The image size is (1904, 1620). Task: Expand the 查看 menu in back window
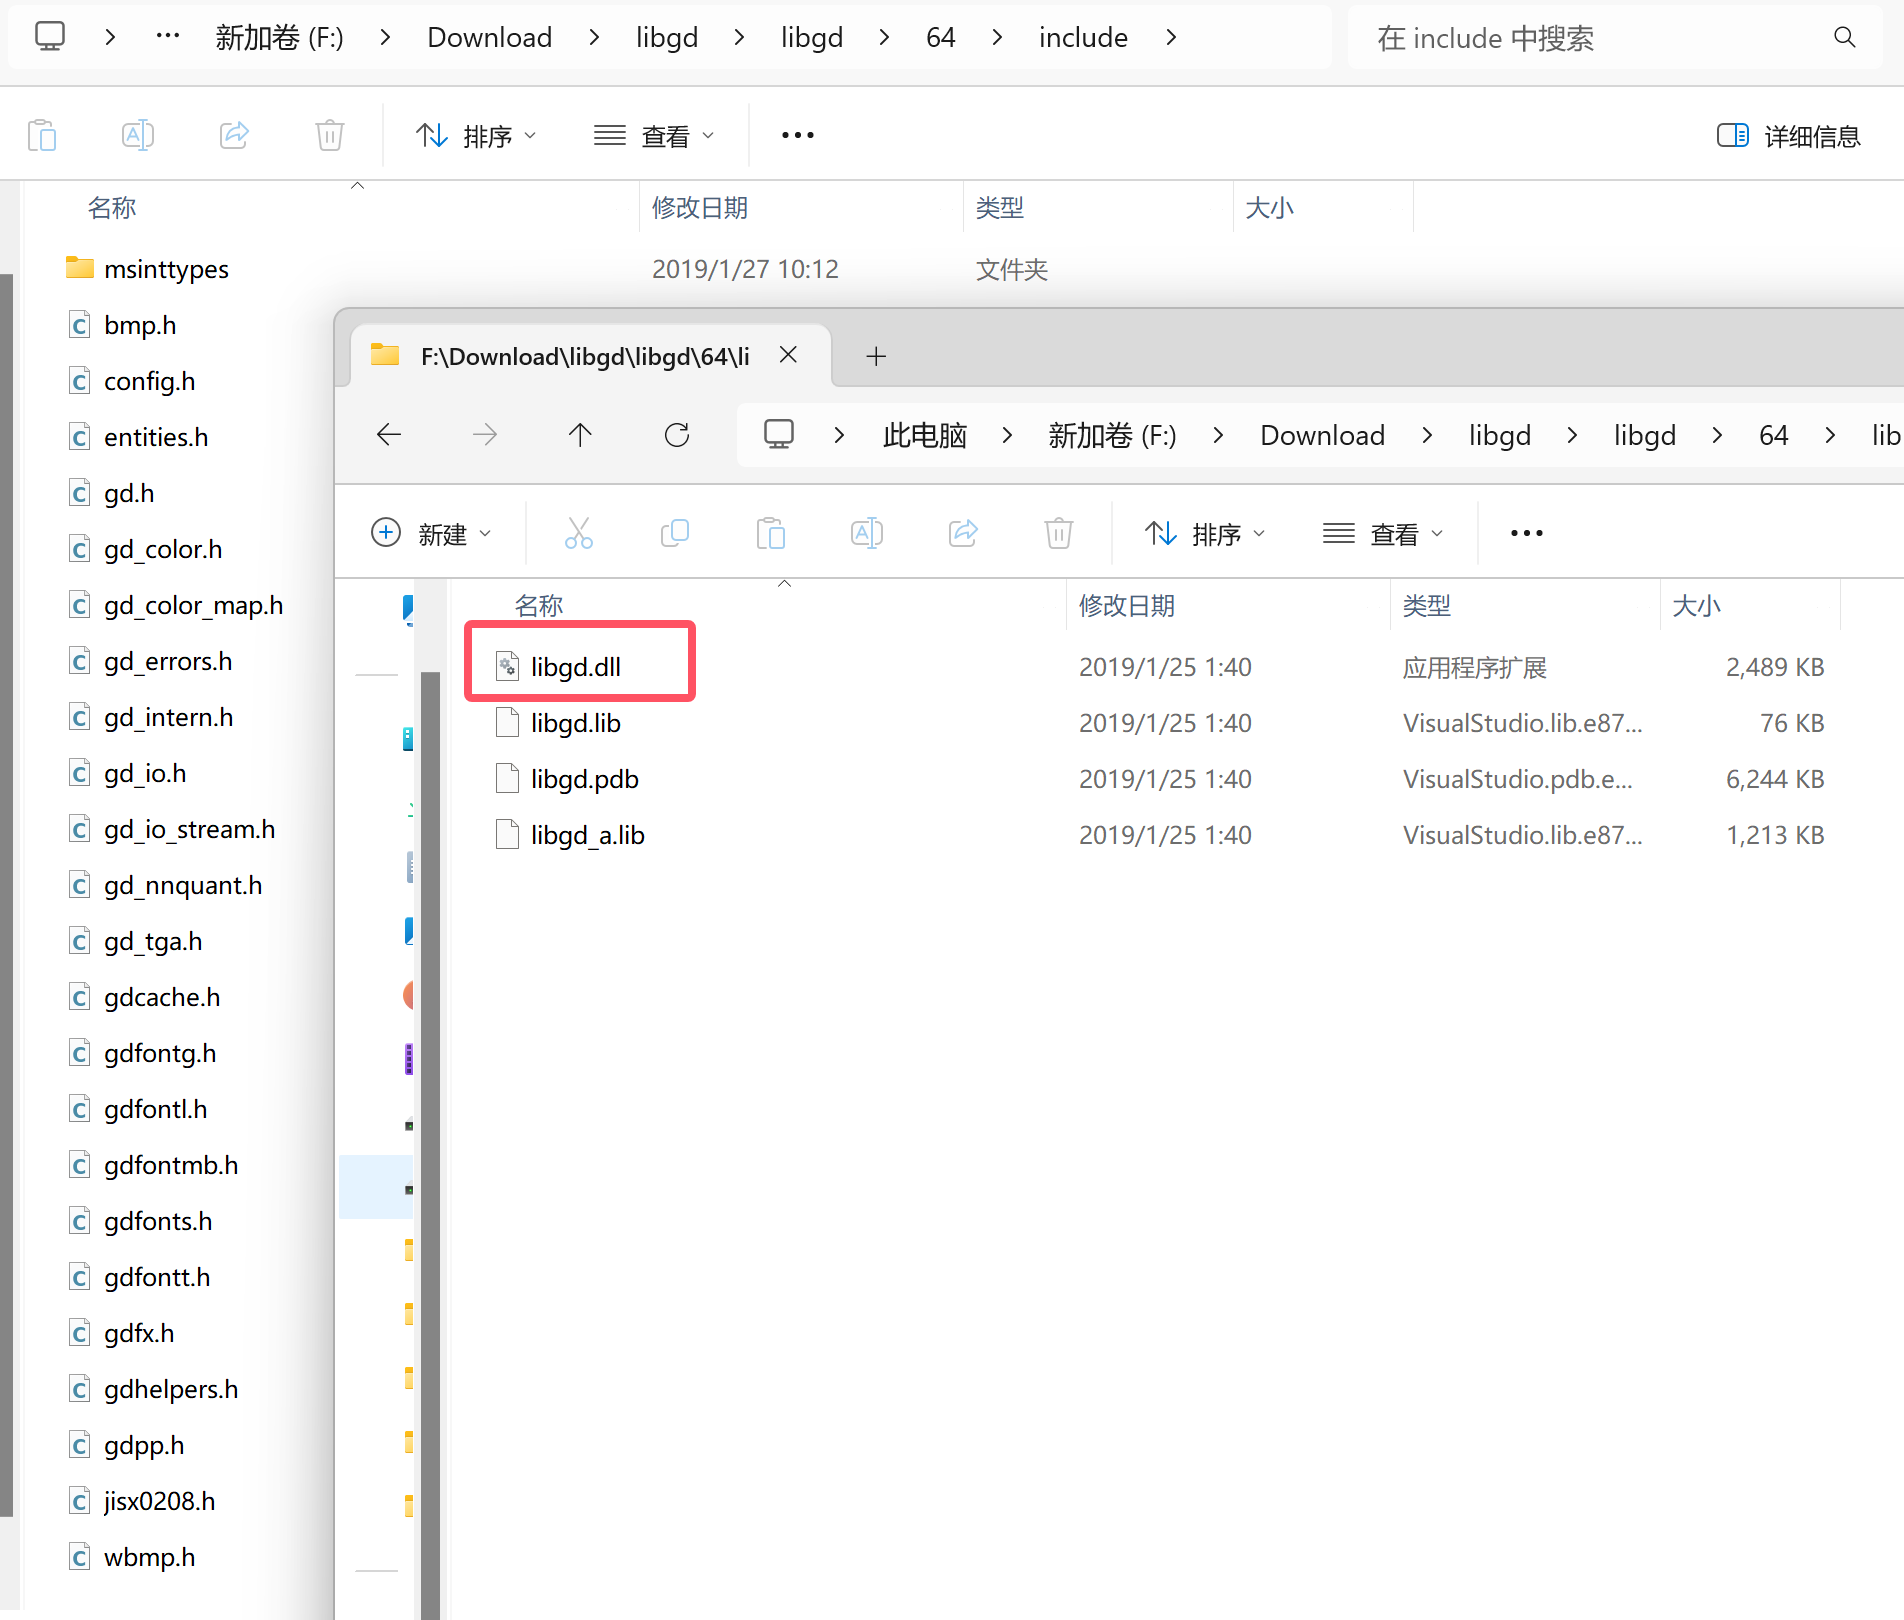[655, 136]
